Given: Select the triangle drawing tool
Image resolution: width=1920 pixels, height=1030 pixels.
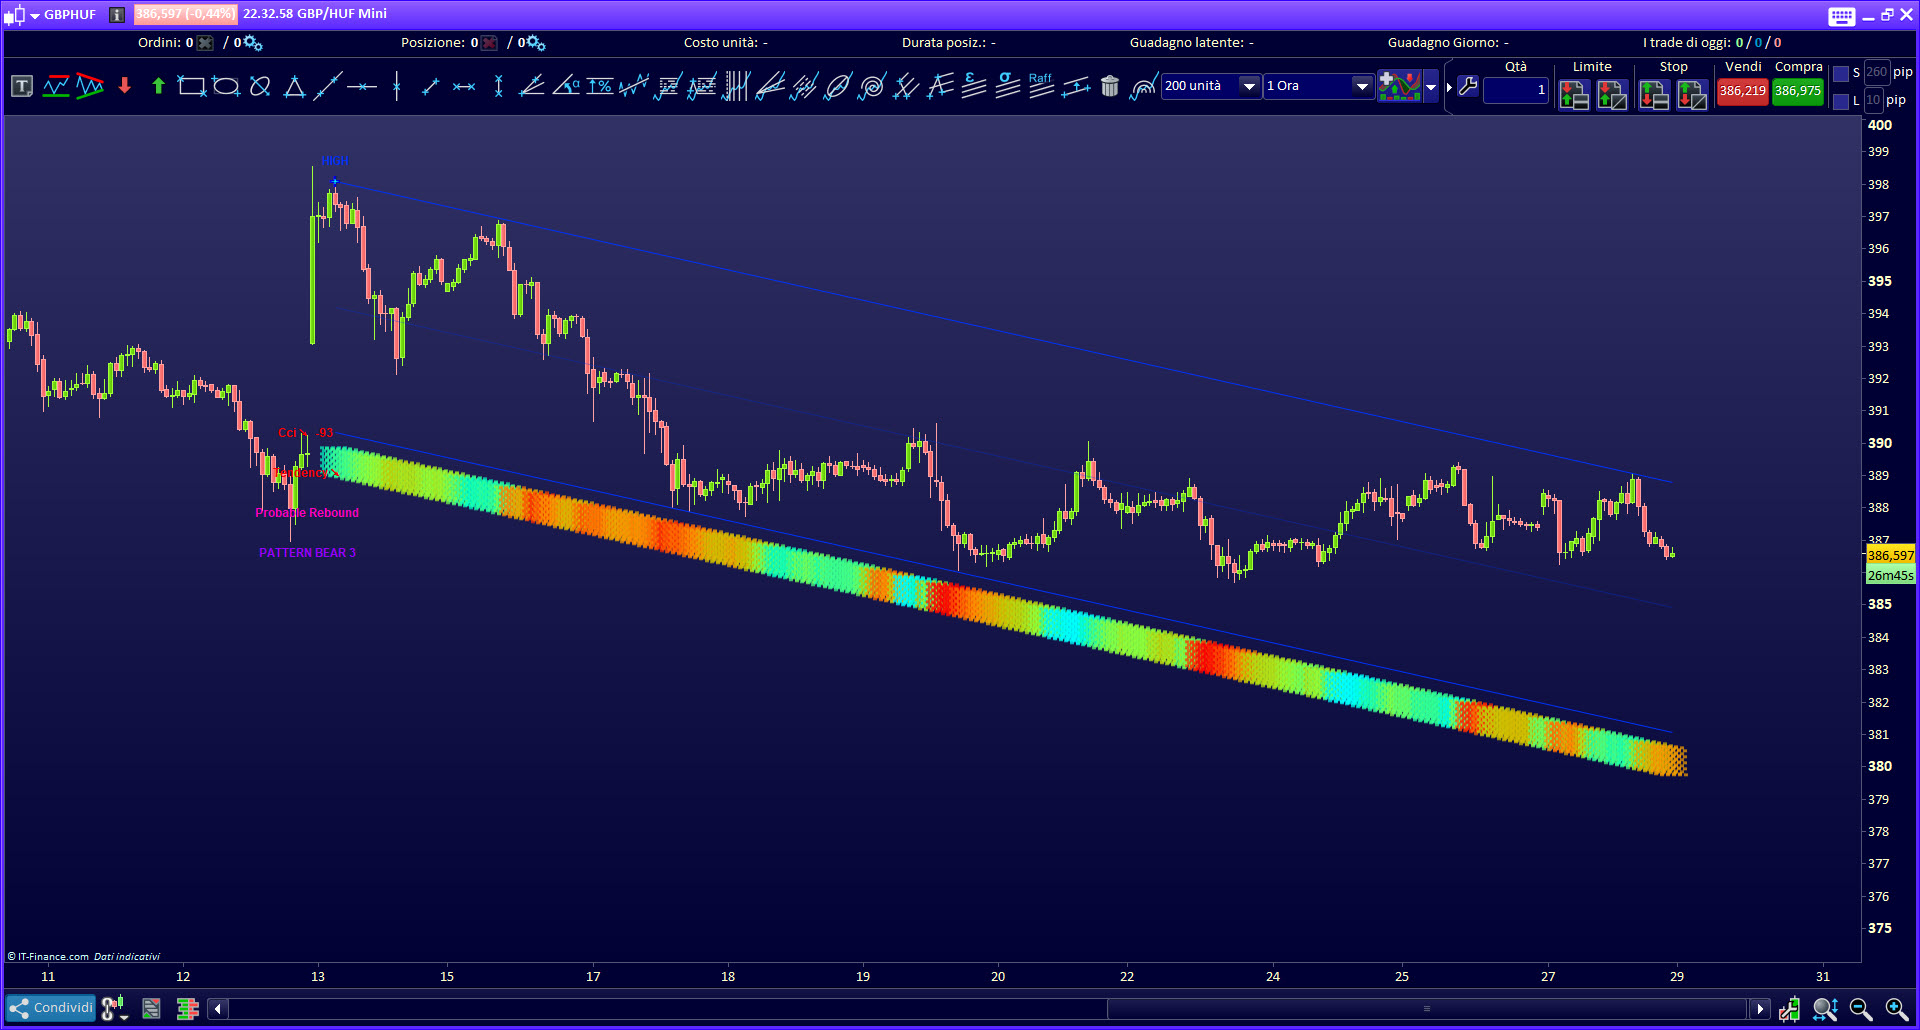Looking at the screenshot, I should coord(294,87).
